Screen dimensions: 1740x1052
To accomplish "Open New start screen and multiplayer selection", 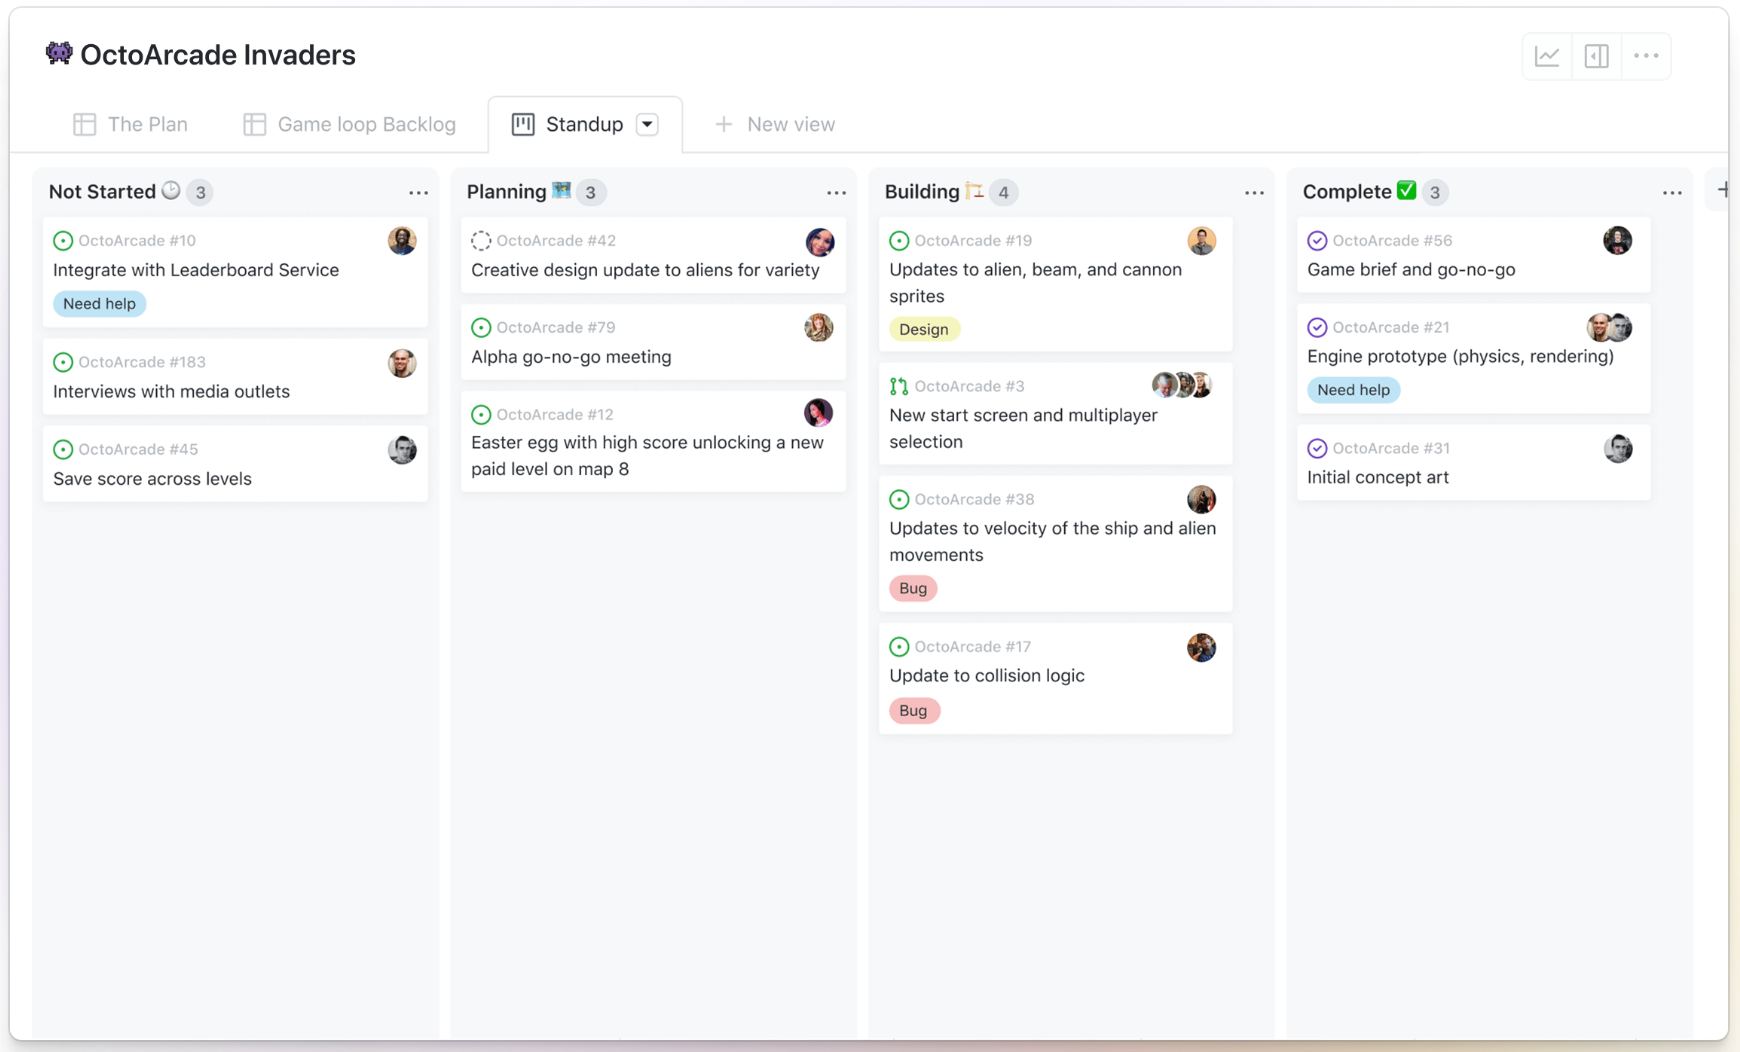I will pyautogui.click(x=1023, y=428).
